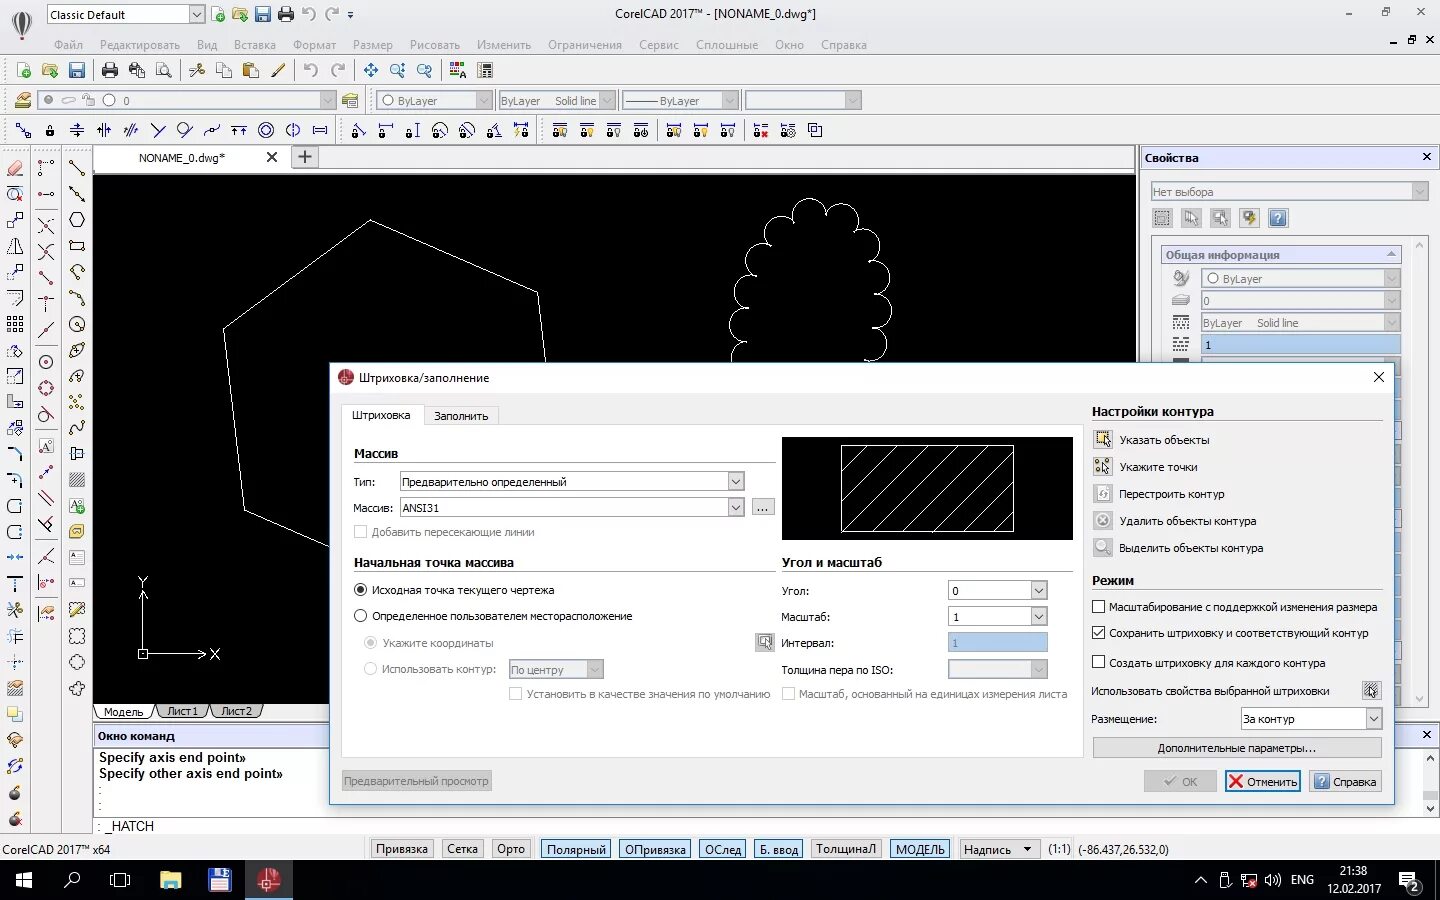Click the Pan tool icon in toolbar
Image resolution: width=1440 pixels, height=900 pixels.
click(371, 70)
